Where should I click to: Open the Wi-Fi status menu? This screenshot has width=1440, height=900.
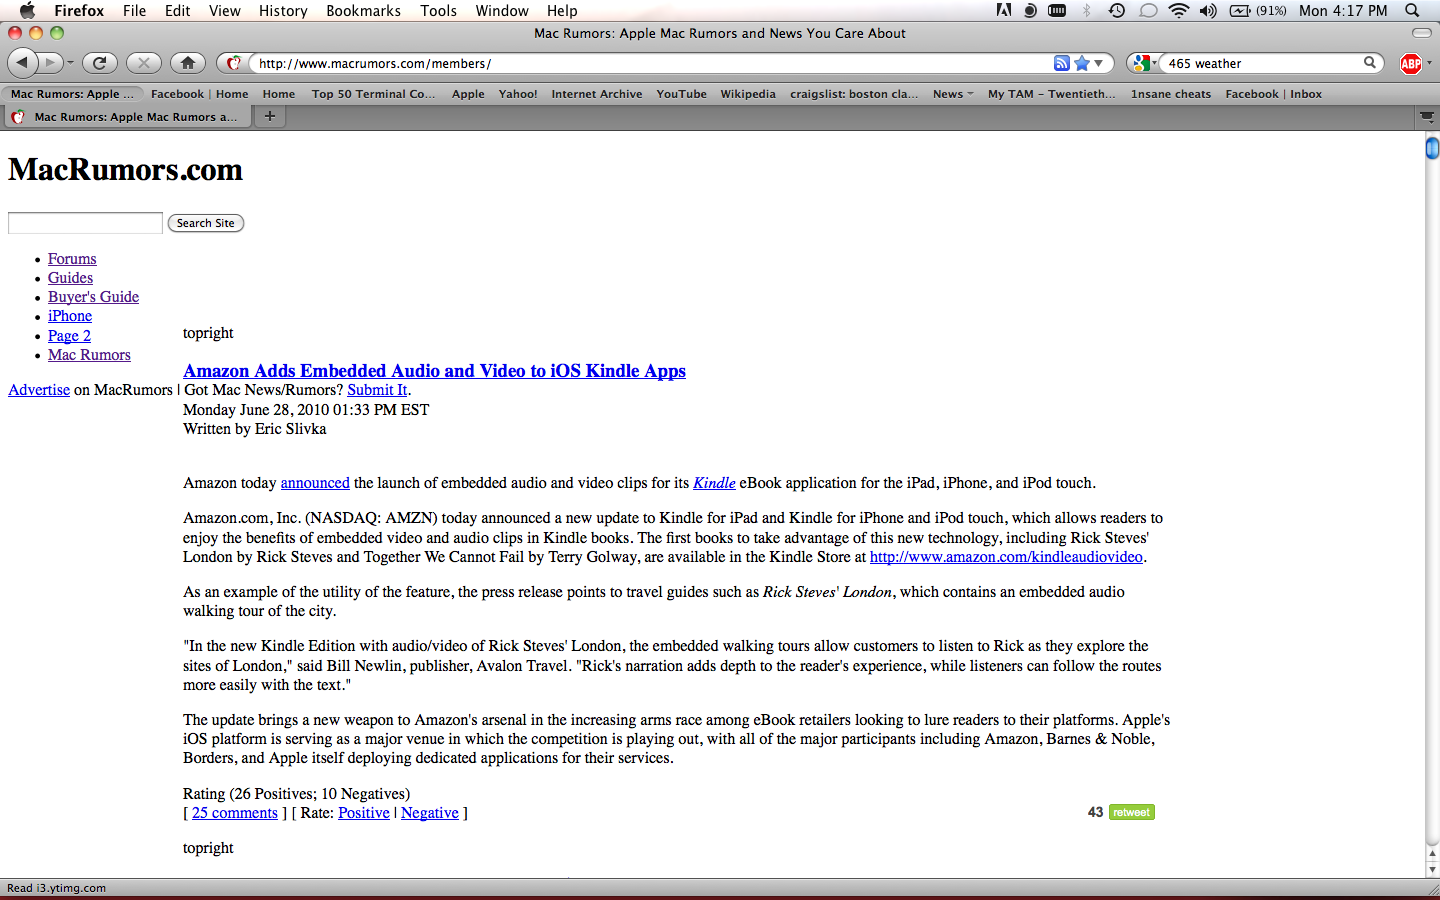1179,11
